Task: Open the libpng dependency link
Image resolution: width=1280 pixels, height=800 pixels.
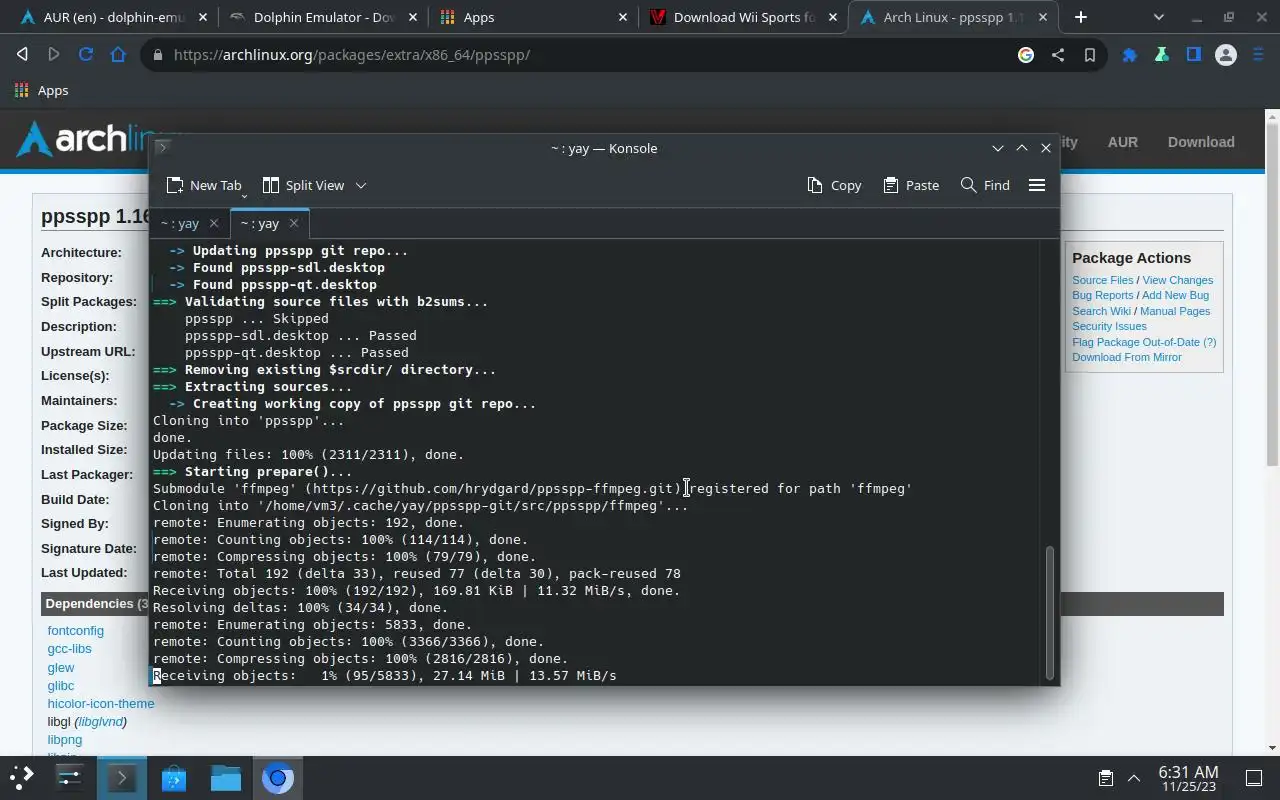Action: pyautogui.click(x=64, y=739)
